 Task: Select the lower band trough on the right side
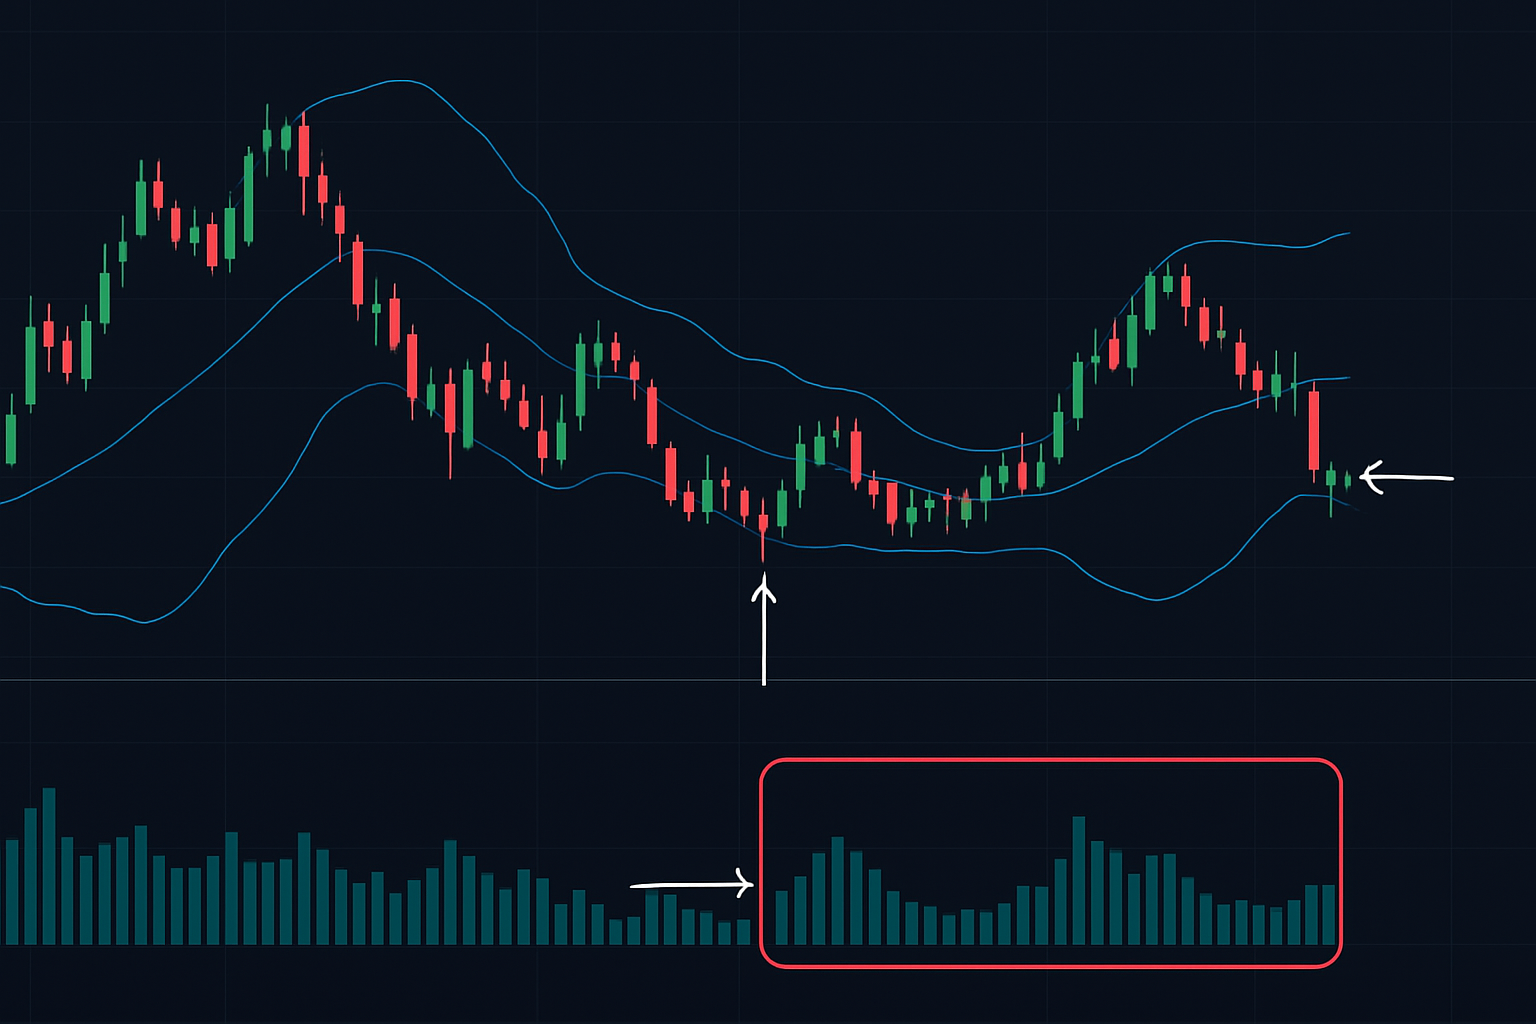(x=1156, y=599)
